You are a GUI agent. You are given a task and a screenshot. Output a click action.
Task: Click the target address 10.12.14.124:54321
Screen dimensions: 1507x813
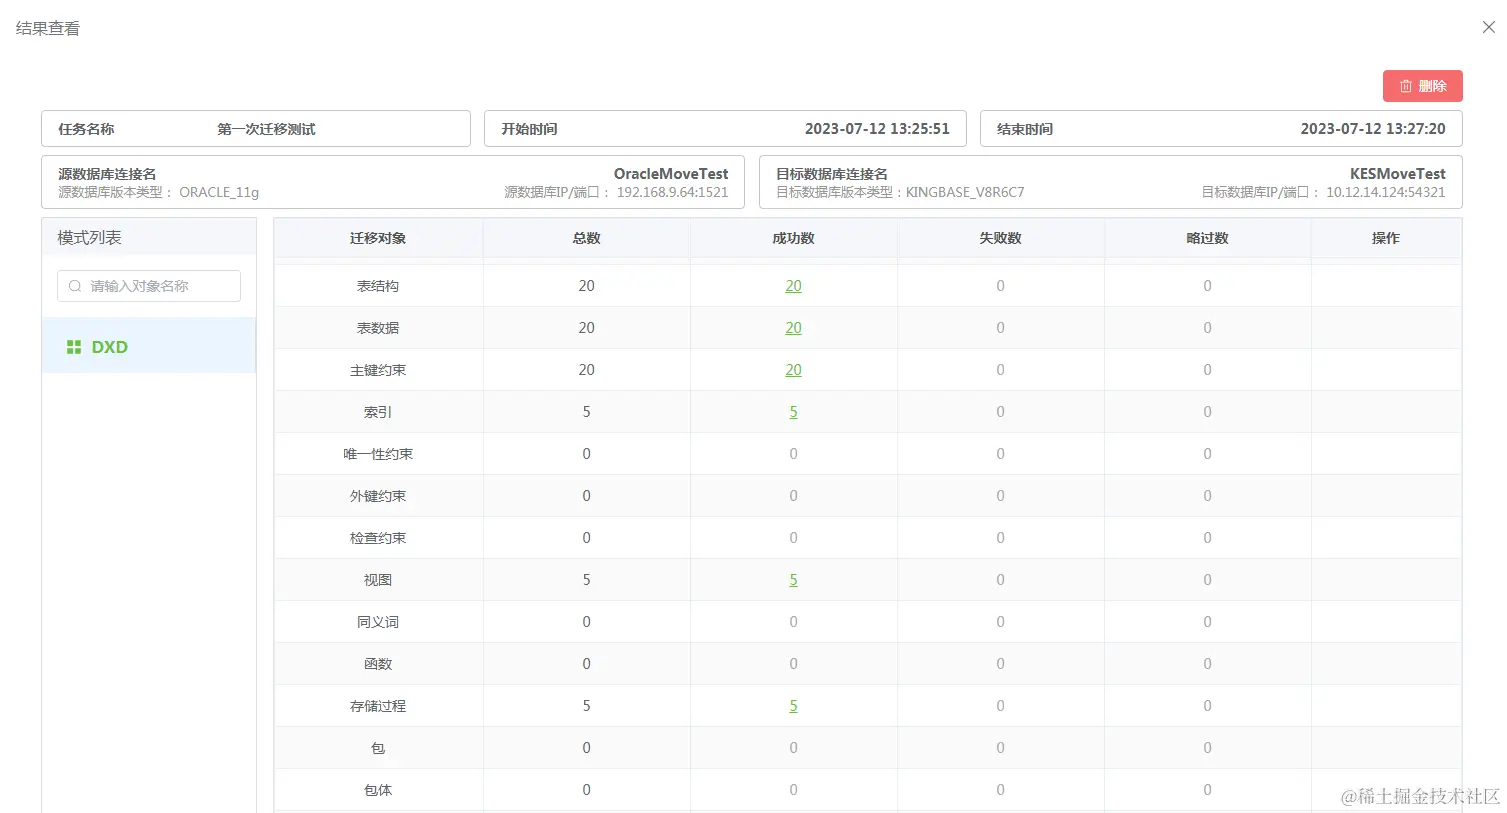click(x=1386, y=192)
